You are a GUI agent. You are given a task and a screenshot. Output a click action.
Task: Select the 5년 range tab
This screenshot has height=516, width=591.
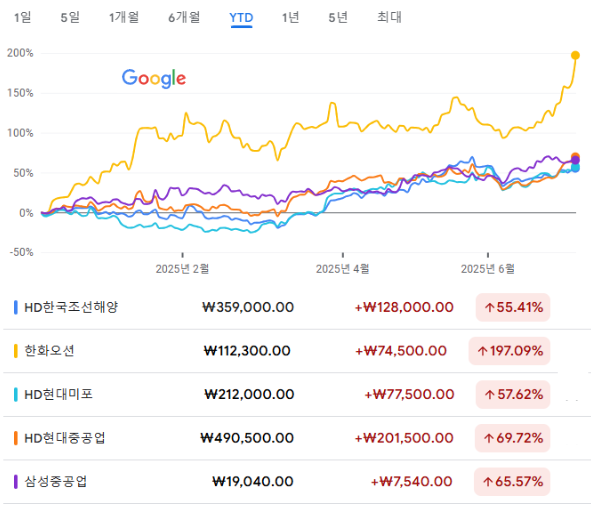coord(338,17)
